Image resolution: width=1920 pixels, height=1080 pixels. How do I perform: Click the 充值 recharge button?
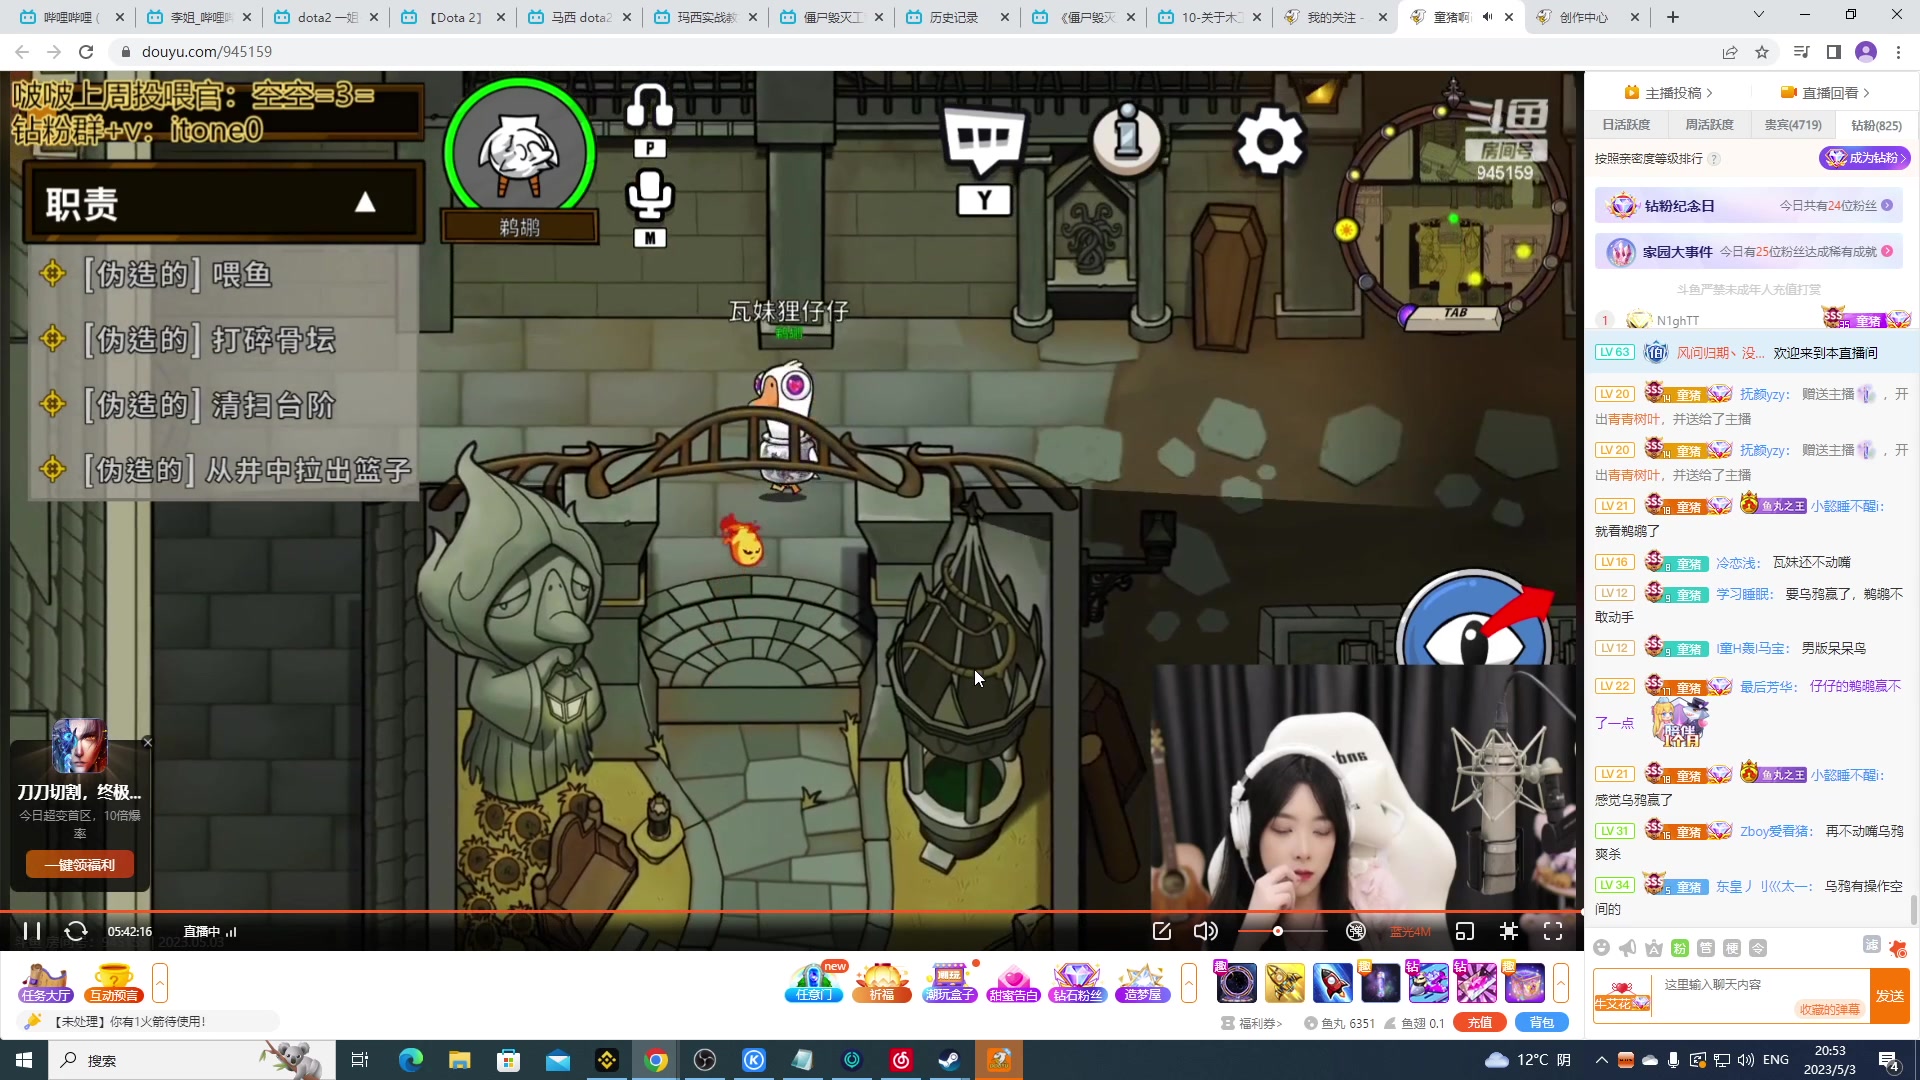[x=1480, y=1022]
